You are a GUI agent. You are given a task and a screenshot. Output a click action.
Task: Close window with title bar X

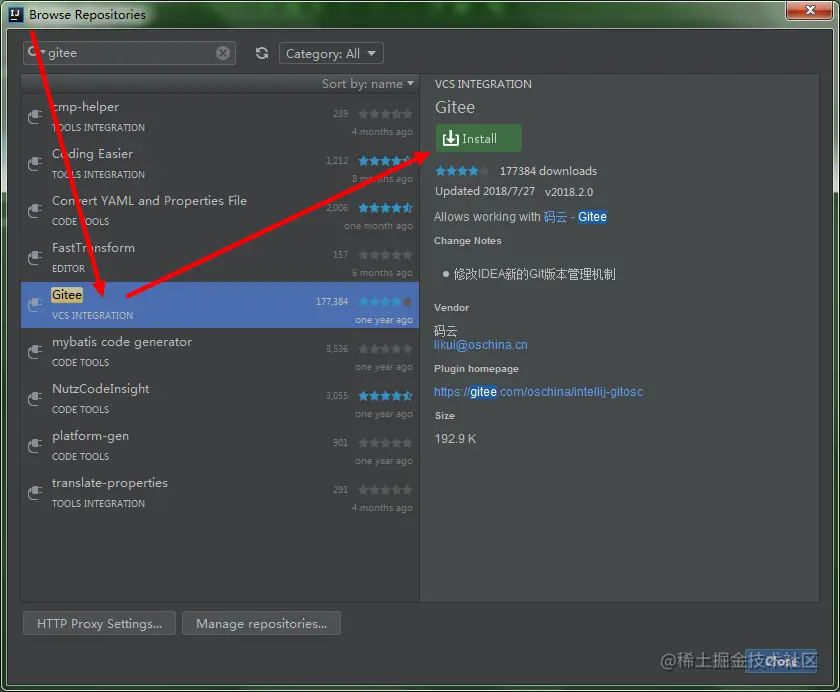point(810,10)
